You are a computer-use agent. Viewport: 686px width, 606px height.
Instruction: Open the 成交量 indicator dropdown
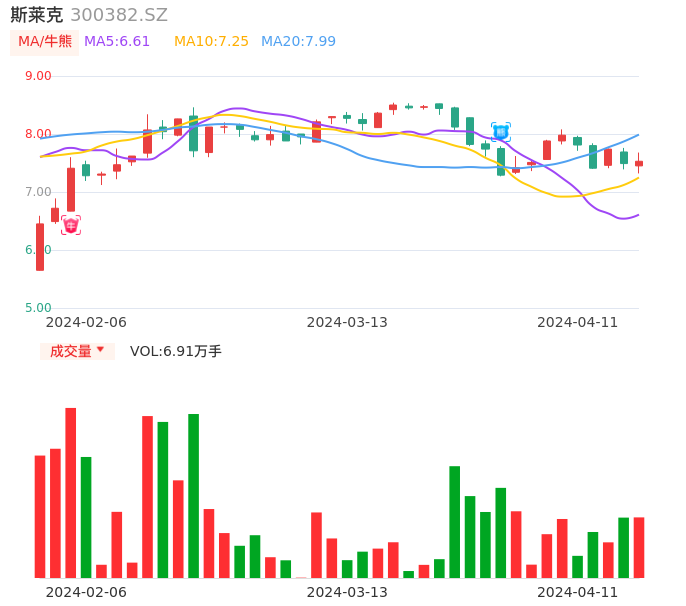(x=77, y=351)
